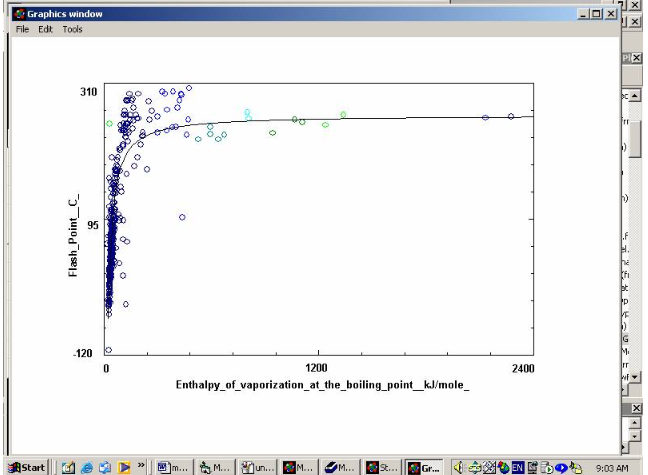This screenshot has width=648, height=475.
Task: Click the EN language indicator in tray
Action: point(518,467)
